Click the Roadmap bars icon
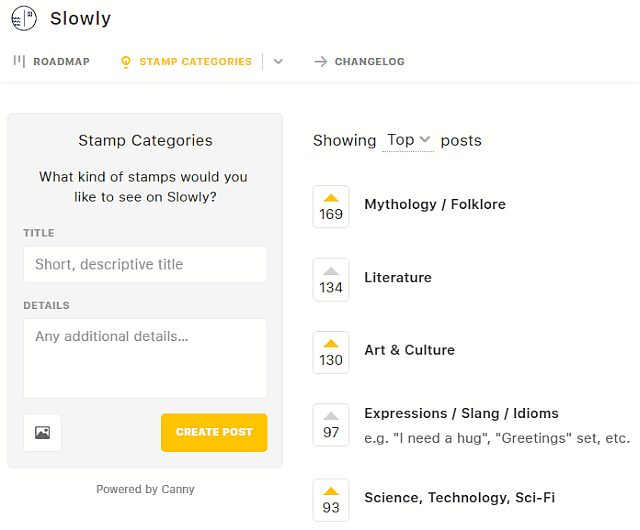640x530 pixels. point(19,61)
